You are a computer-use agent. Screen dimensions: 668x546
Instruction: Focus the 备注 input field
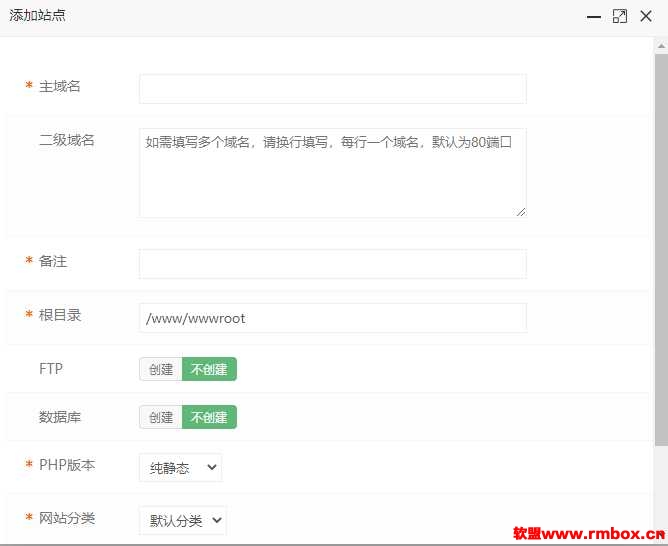pyautogui.click(x=333, y=264)
